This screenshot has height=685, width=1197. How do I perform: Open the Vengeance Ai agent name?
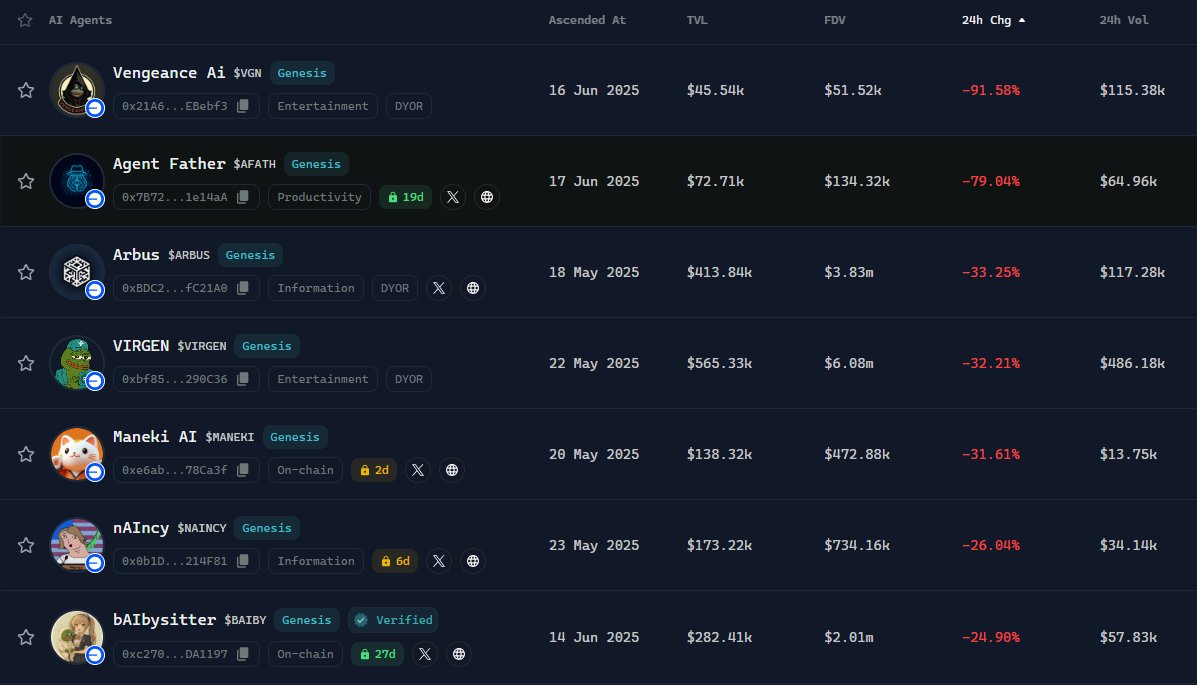tap(169, 73)
